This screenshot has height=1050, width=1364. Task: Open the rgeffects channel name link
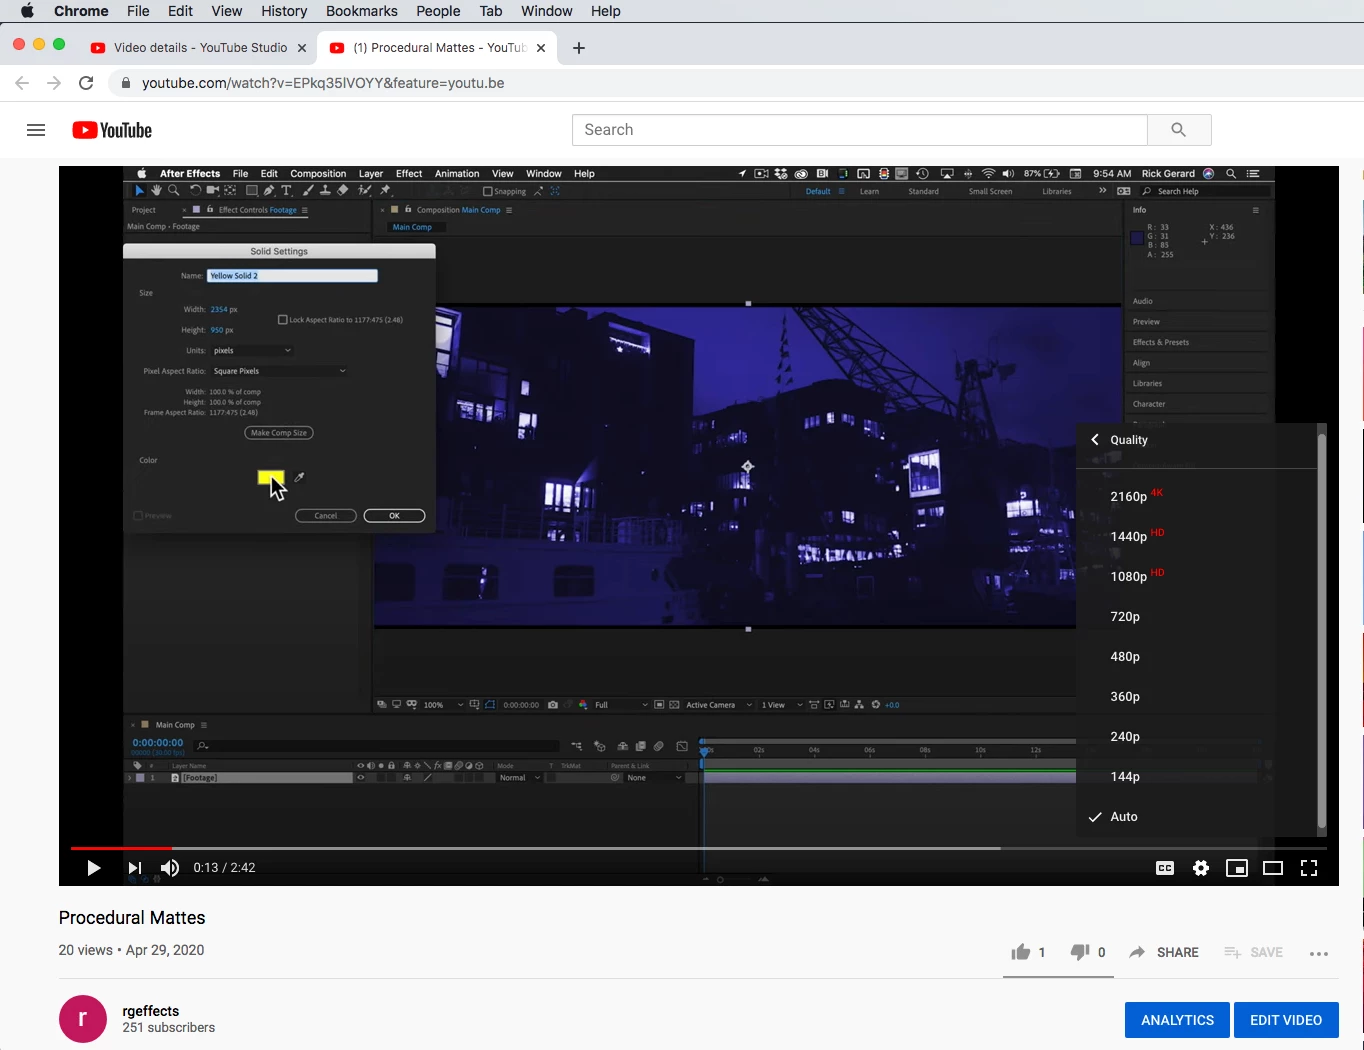(151, 1011)
